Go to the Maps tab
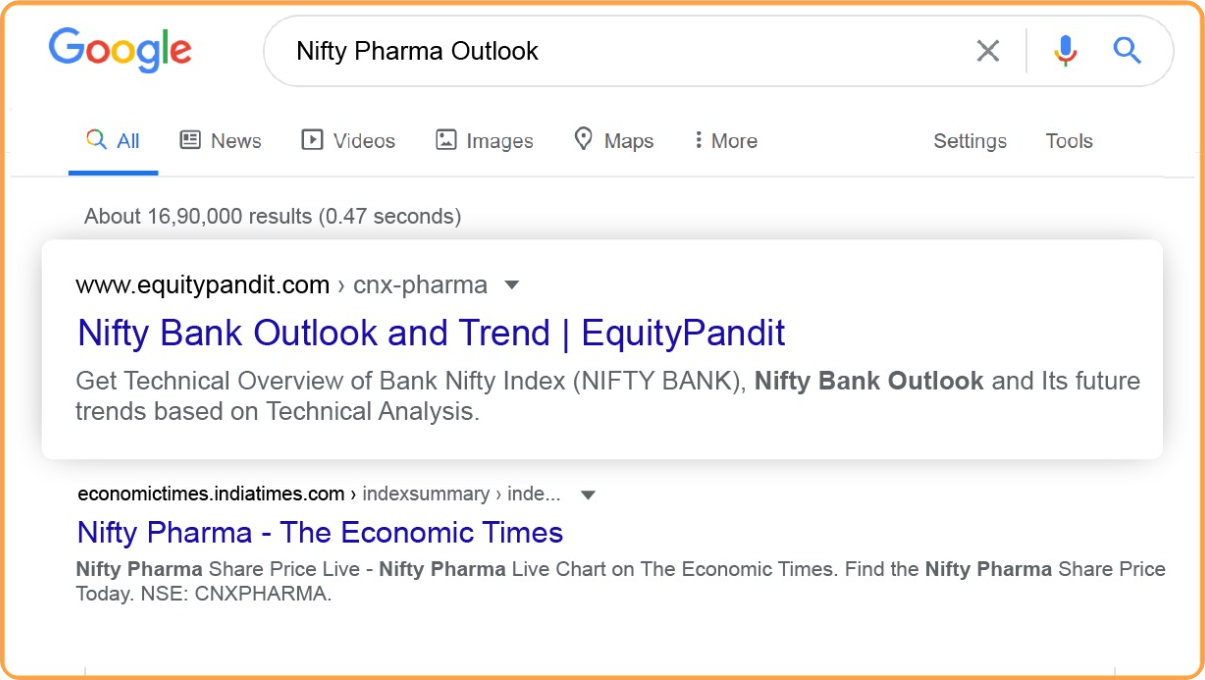The height and width of the screenshot is (680, 1205). pyautogui.click(x=614, y=141)
